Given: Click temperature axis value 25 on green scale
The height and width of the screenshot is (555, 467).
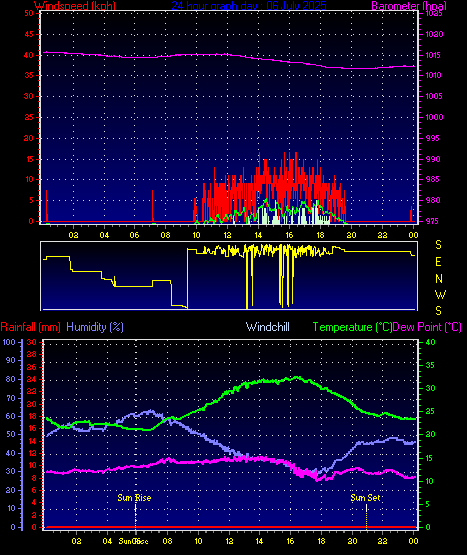Looking at the screenshot, I should pyautogui.click(x=430, y=412).
